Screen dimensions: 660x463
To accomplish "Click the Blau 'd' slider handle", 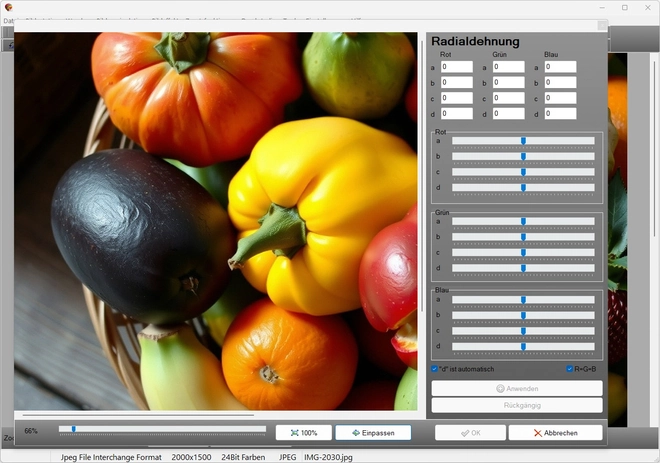I will 523,346.
